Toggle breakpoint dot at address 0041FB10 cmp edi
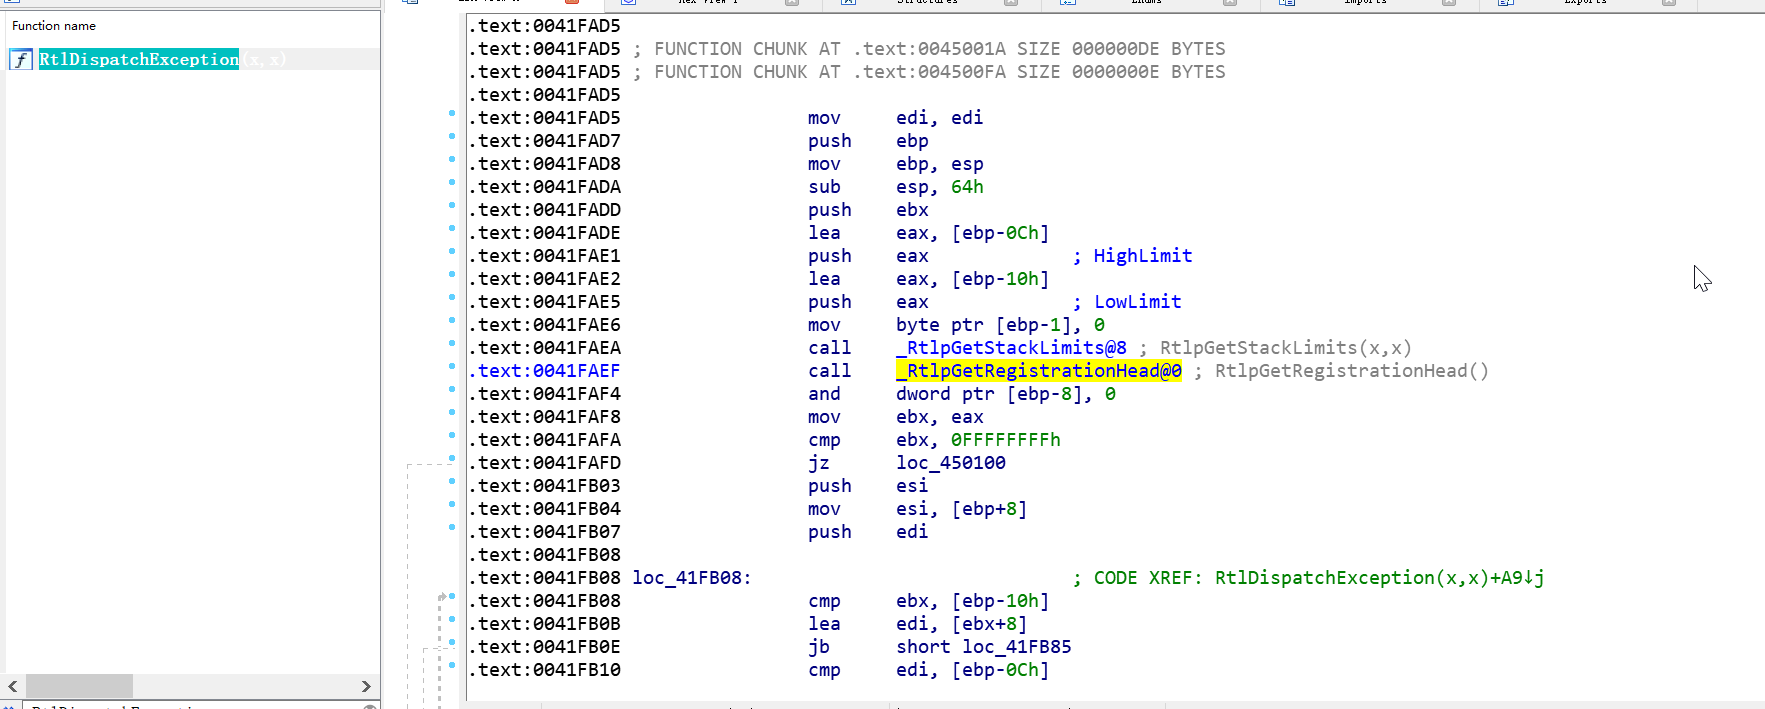The image size is (1765, 709). click(452, 665)
